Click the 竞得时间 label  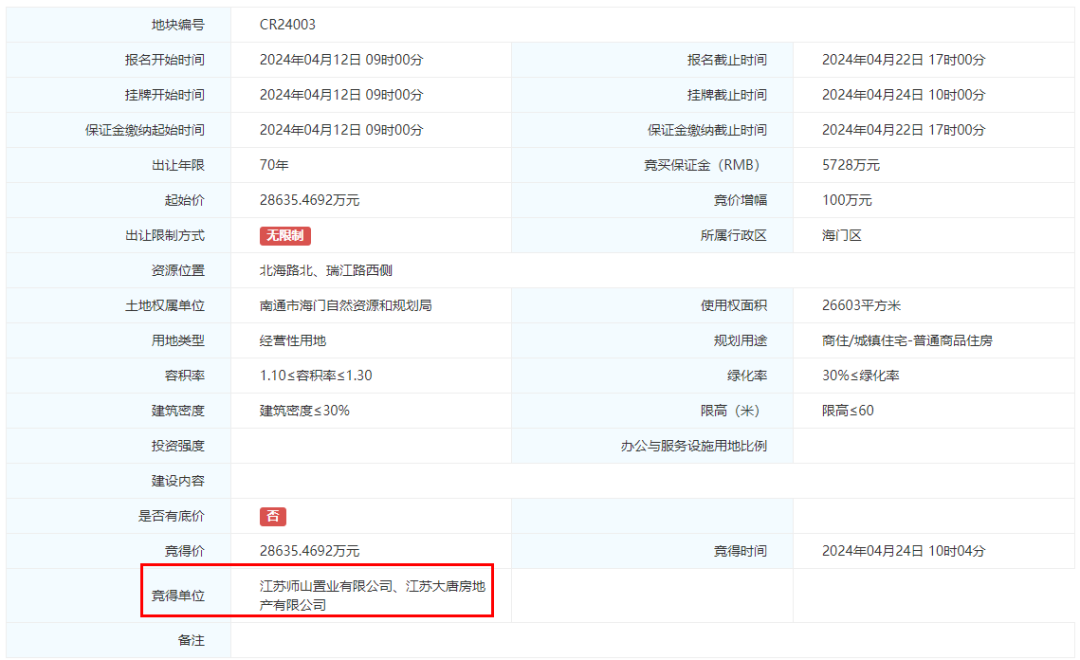click(x=740, y=552)
